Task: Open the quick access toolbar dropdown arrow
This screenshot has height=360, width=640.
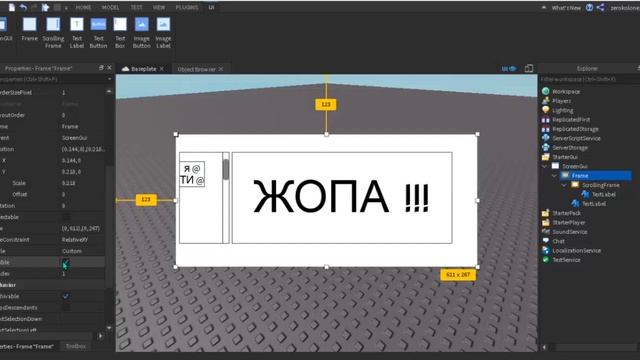Action: pos(66,8)
